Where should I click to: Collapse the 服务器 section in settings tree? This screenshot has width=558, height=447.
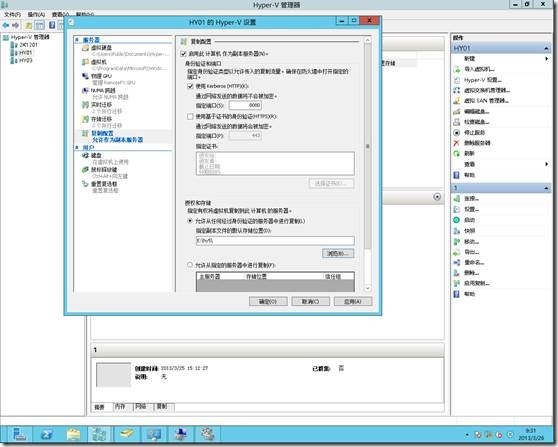click(x=77, y=40)
